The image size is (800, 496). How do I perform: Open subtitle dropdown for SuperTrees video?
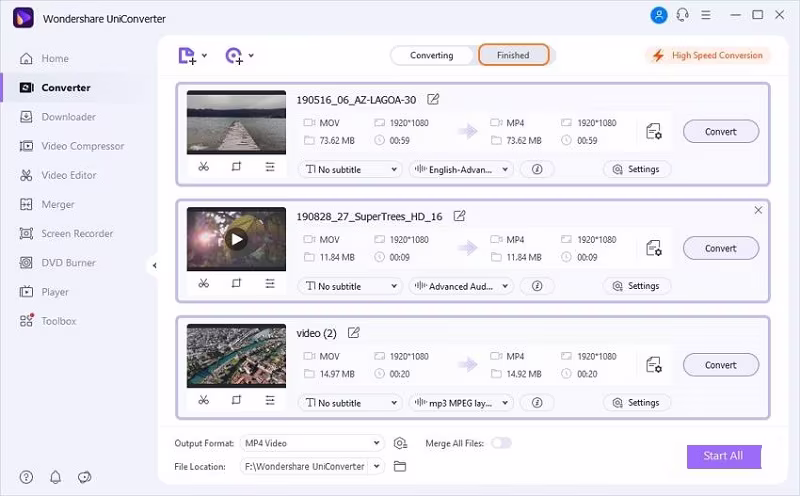[351, 286]
